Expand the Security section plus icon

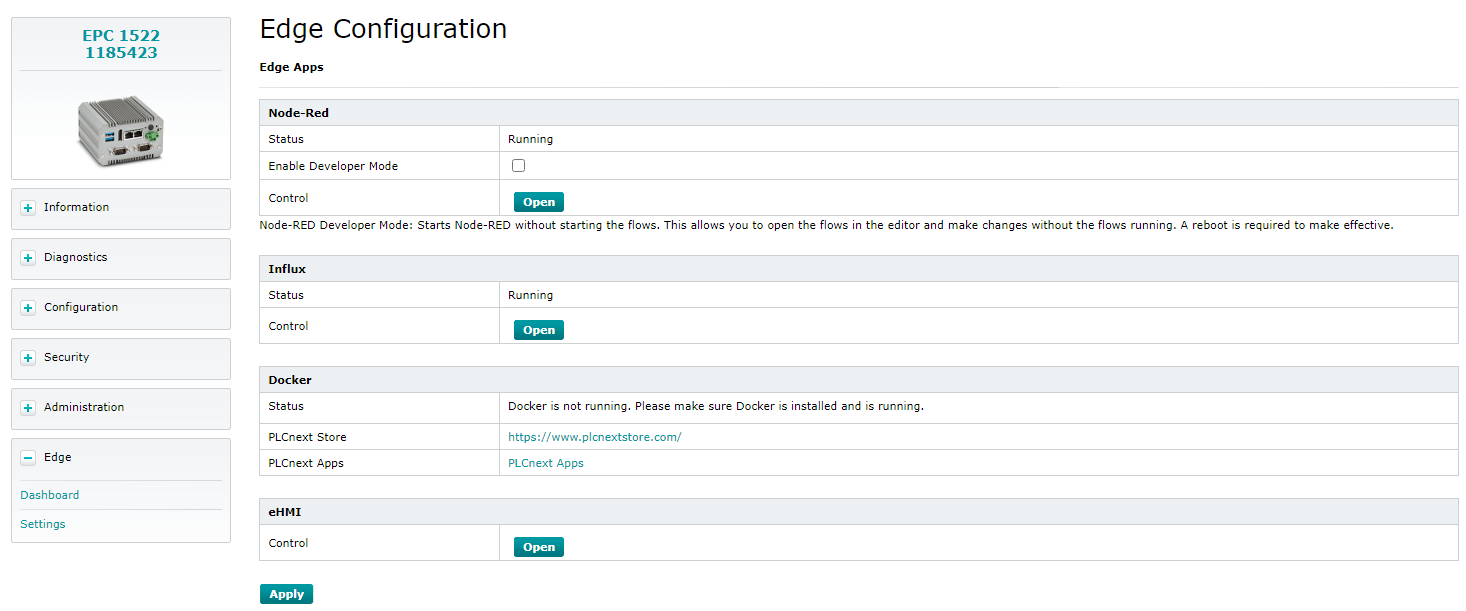click(x=28, y=358)
